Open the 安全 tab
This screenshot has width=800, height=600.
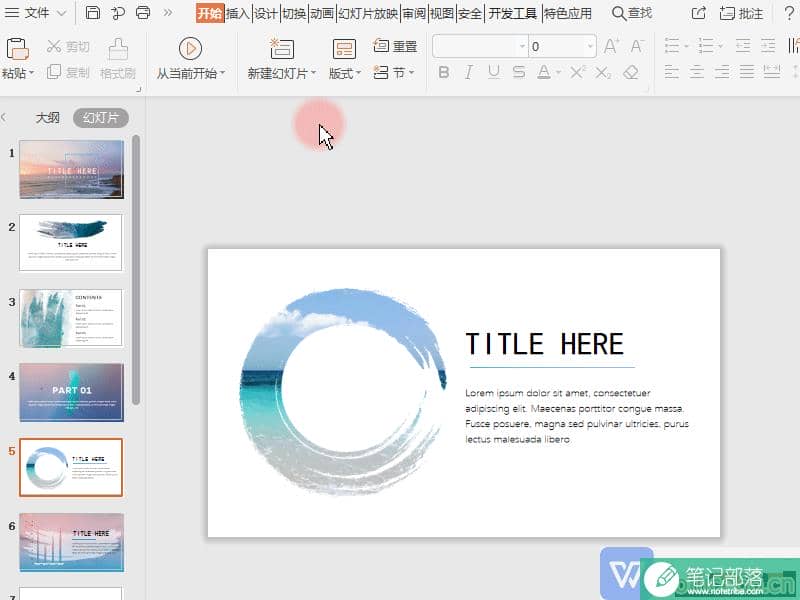(470, 13)
